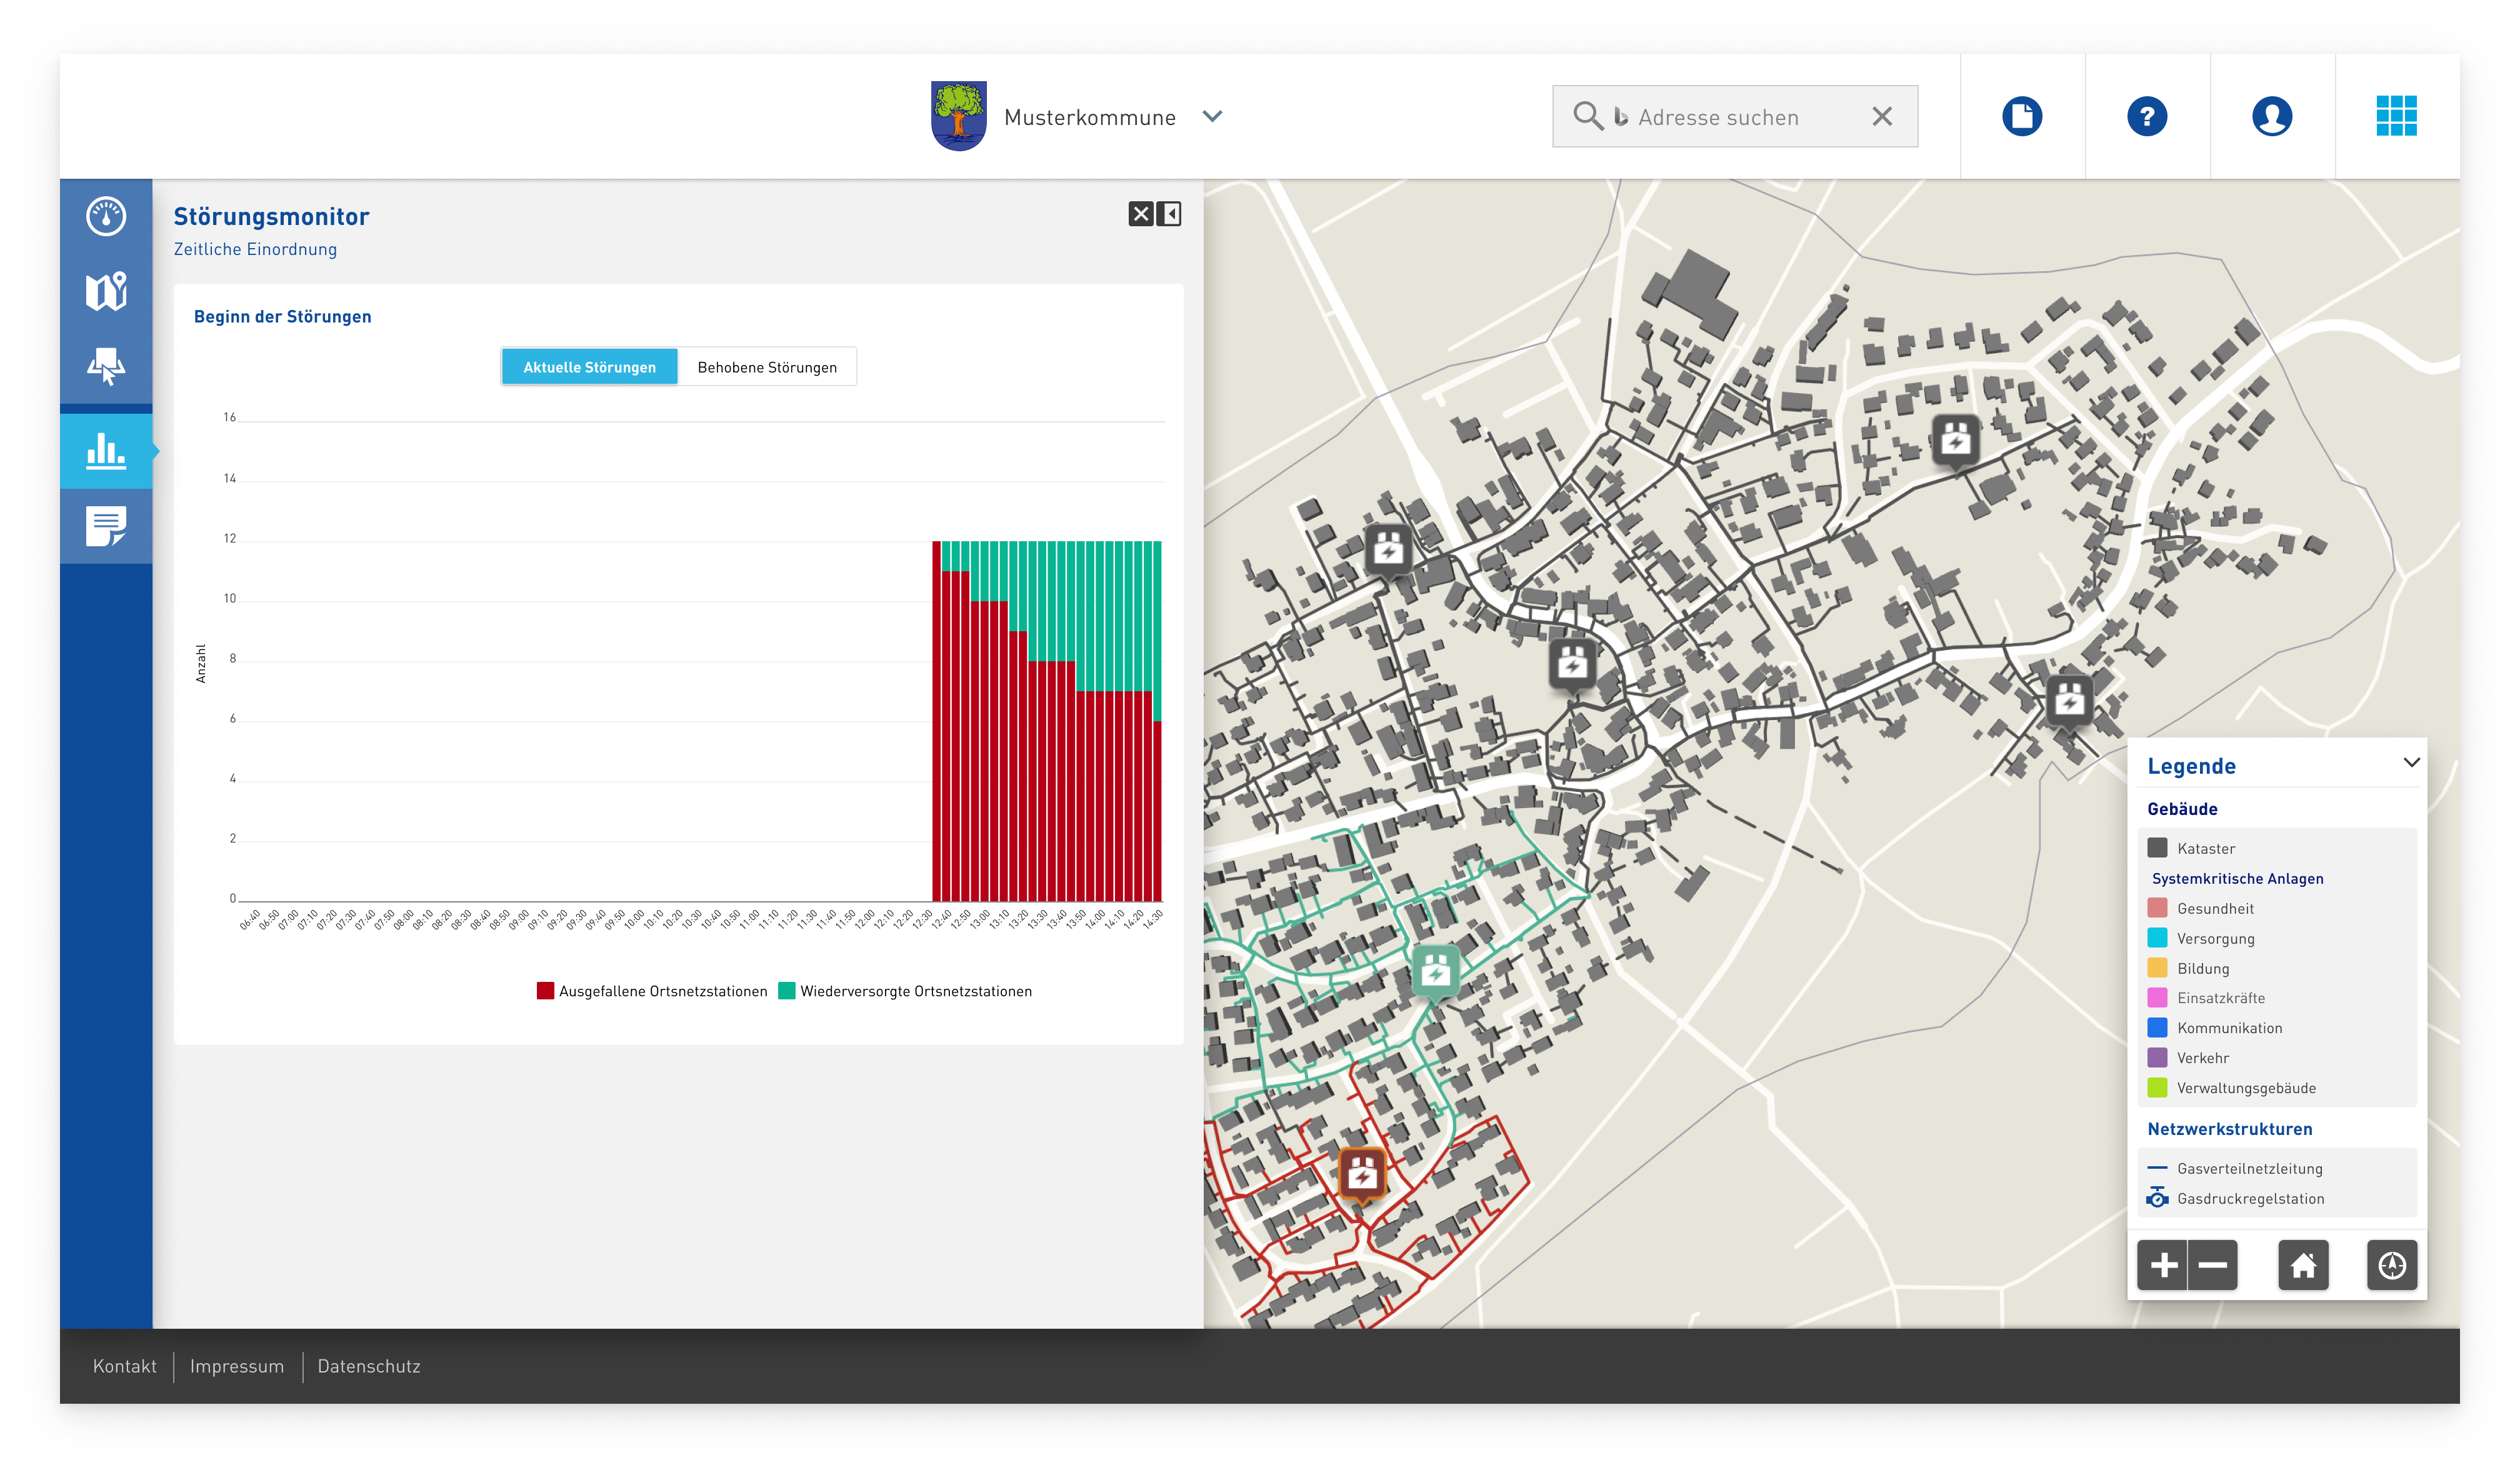Click the document icon in header
This screenshot has height=1470, width=2520.
point(2021,116)
